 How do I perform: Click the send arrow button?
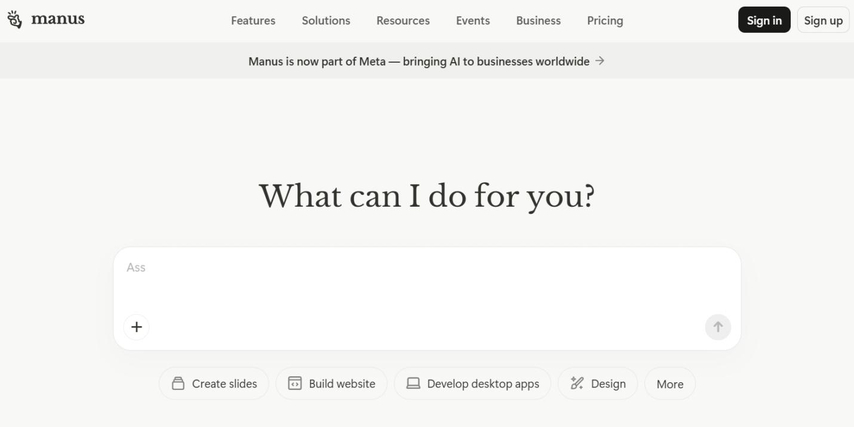click(x=718, y=327)
